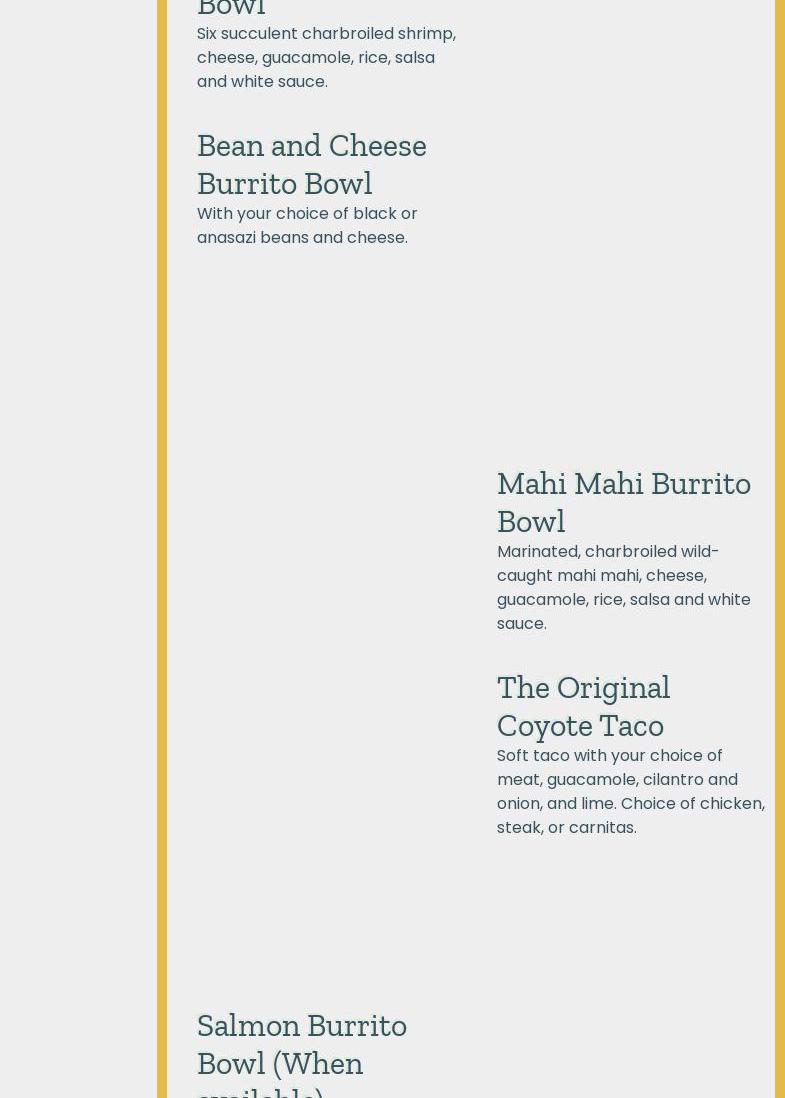
Task: Click the Salmon Burrito Bowl heading
Action: click(x=301, y=1044)
